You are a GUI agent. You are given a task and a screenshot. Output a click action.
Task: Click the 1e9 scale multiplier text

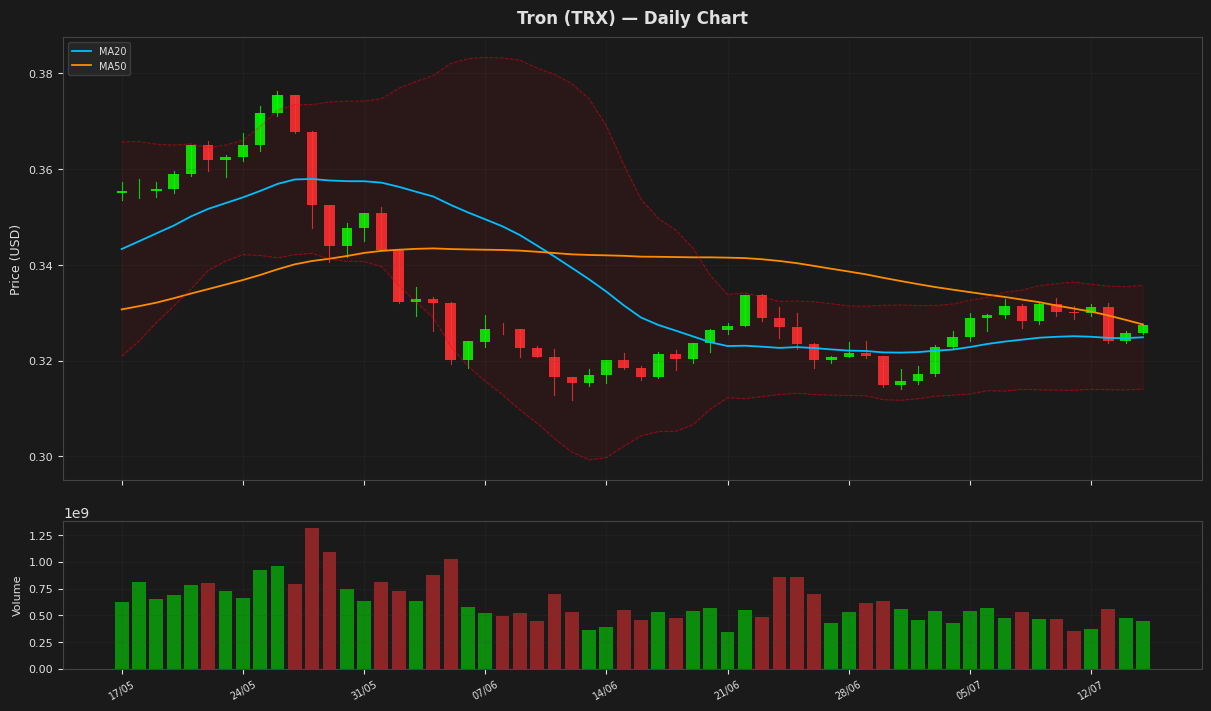click(76, 513)
